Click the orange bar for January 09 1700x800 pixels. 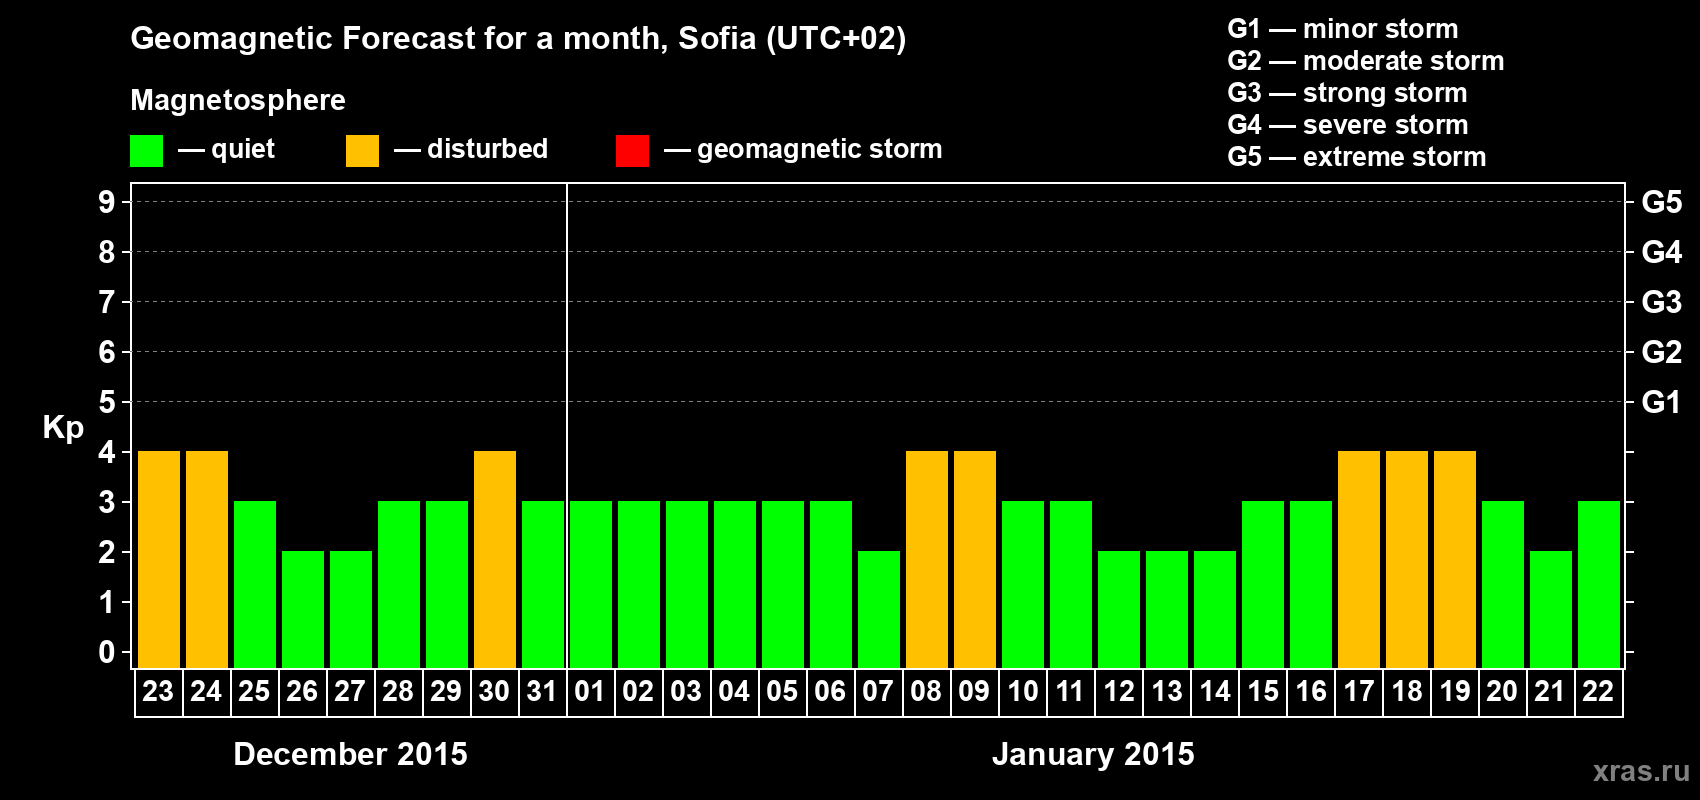pyautogui.click(x=975, y=559)
